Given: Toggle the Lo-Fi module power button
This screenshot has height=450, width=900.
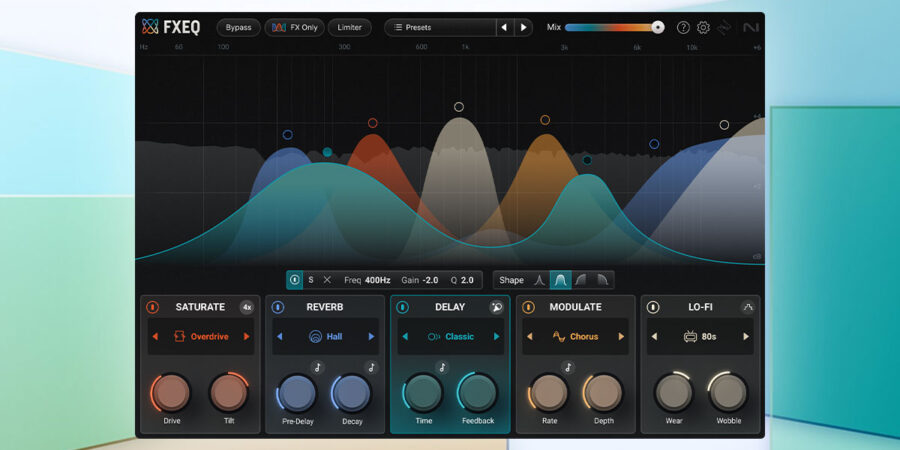Looking at the screenshot, I should (x=653, y=307).
